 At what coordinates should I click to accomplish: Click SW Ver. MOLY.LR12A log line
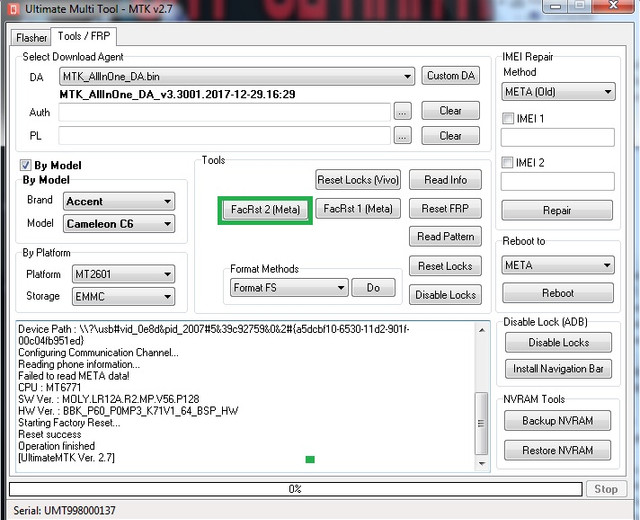coord(109,399)
